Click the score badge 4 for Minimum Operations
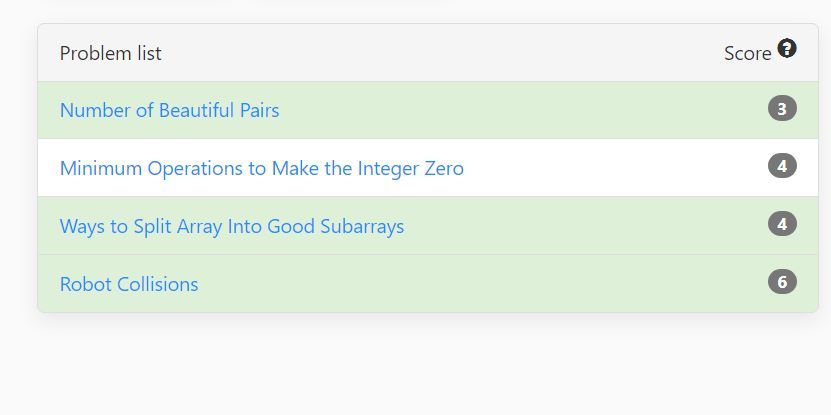 coord(782,166)
